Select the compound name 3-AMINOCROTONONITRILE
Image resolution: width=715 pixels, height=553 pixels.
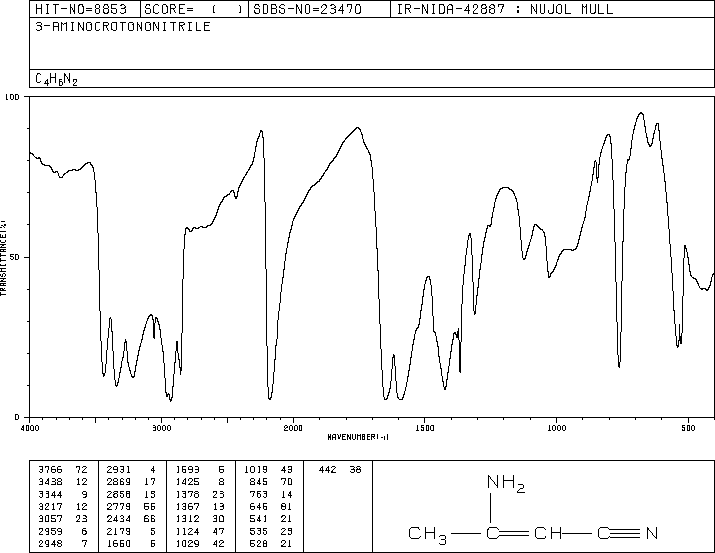pyautogui.click(x=123, y=27)
